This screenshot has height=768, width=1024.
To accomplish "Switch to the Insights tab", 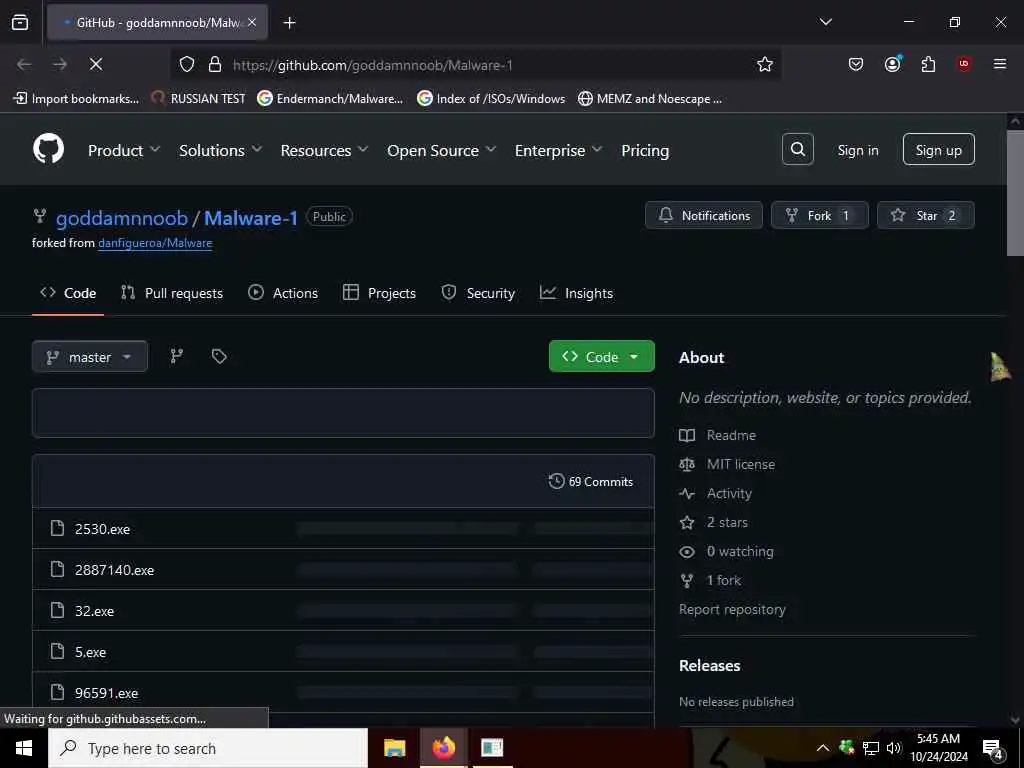I will click(577, 293).
